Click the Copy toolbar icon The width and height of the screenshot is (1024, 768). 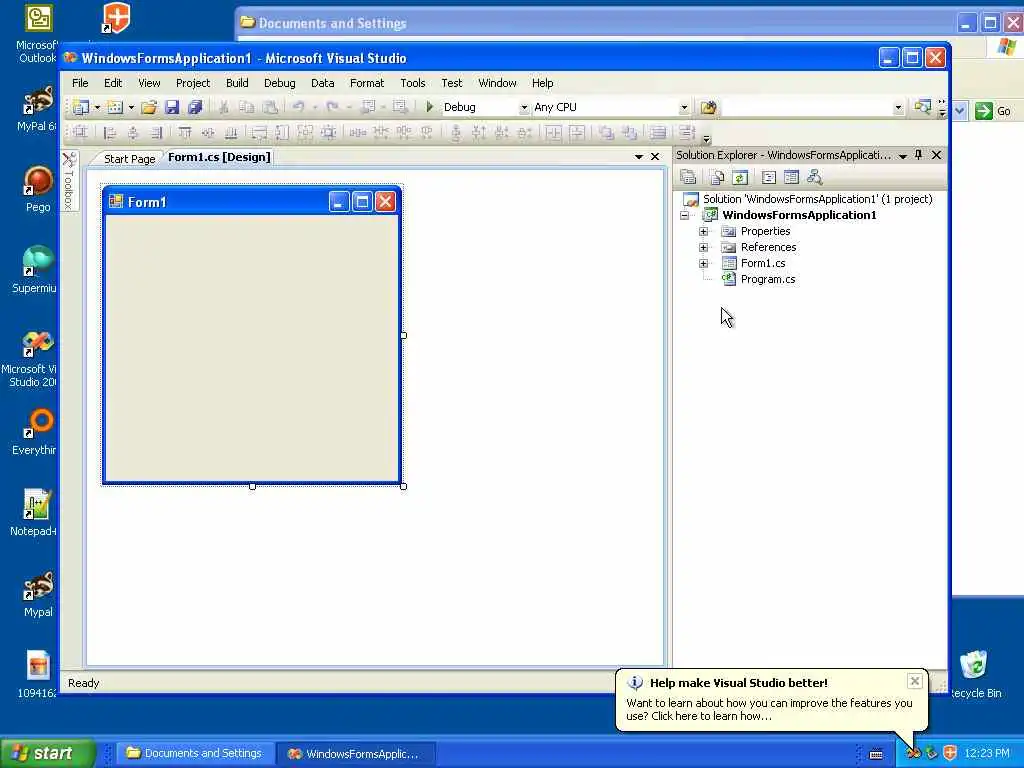246,107
